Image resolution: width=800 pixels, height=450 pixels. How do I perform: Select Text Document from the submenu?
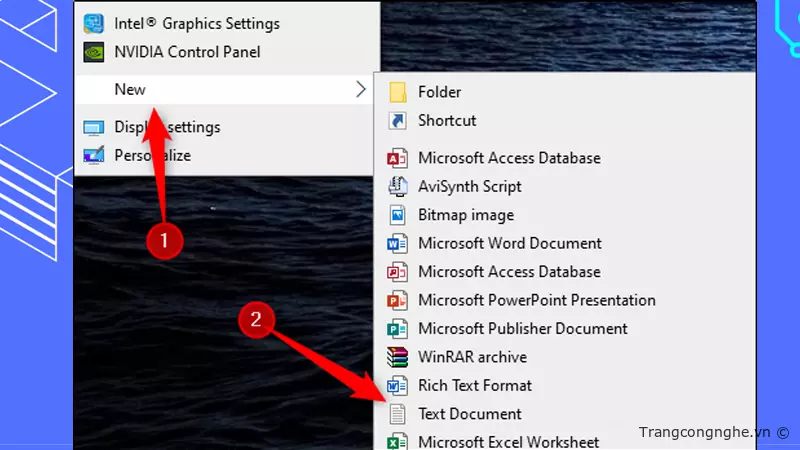469,414
